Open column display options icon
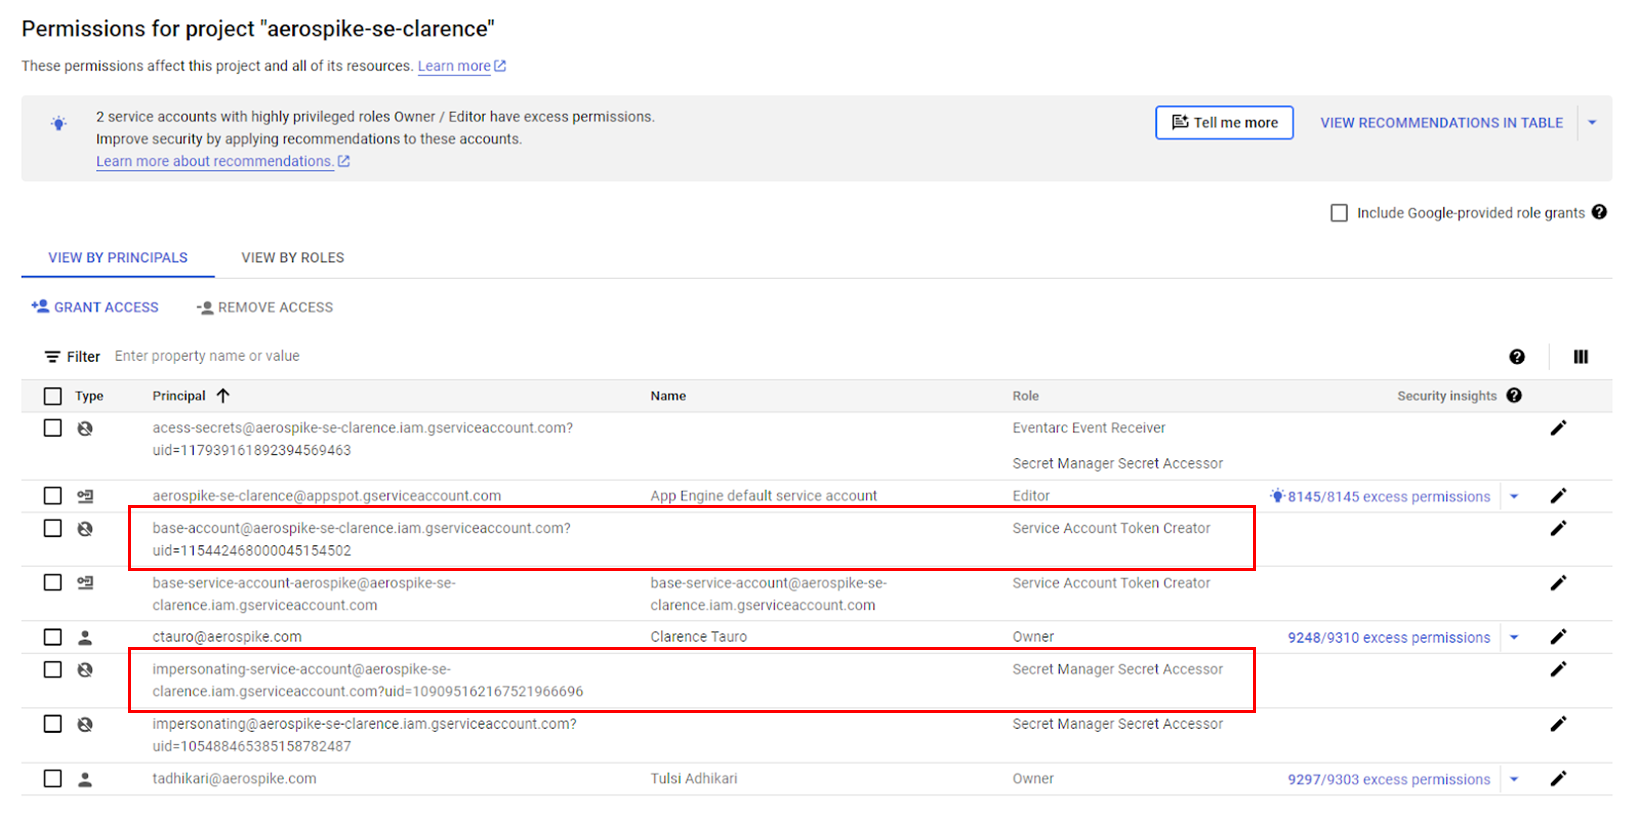 pos(1581,357)
